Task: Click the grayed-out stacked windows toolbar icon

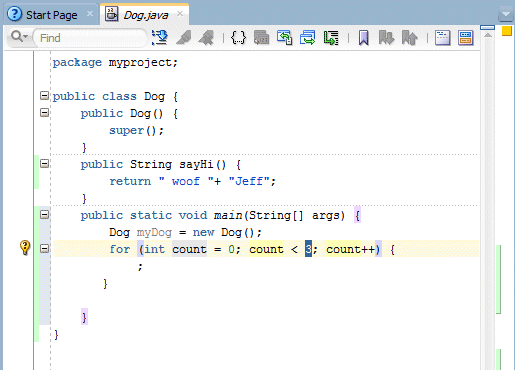Action: [261, 38]
